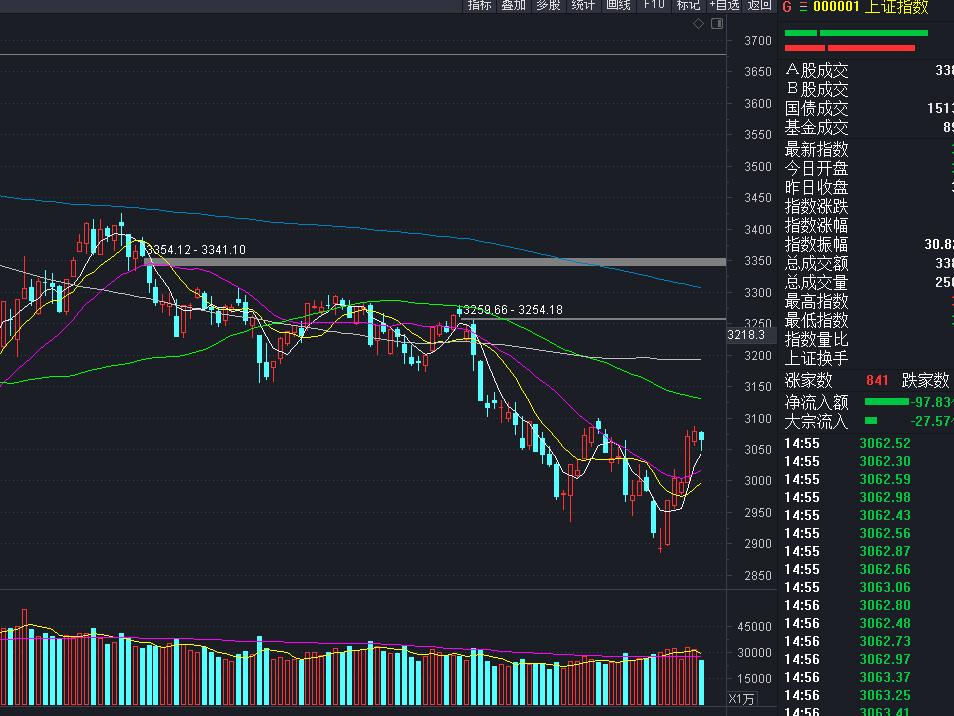Click the 涨家数 advancing count label
This screenshot has height=716, width=954.
click(809, 381)
